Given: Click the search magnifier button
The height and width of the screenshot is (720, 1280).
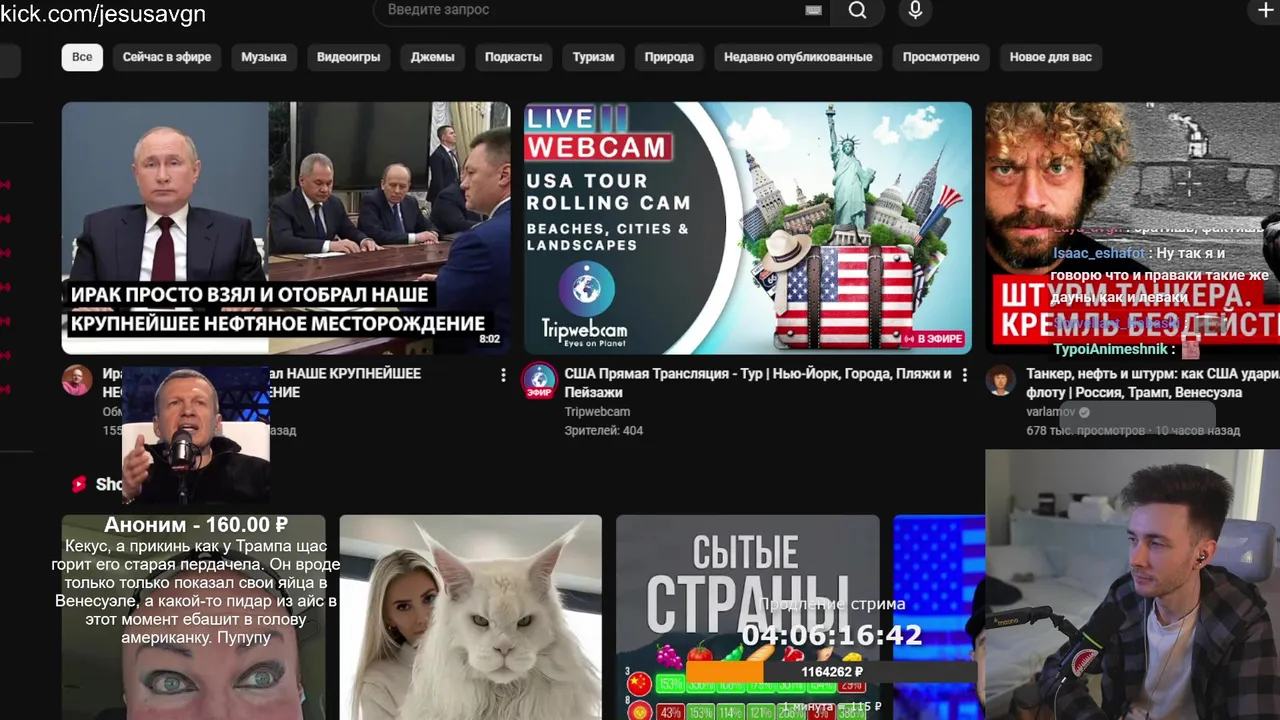Looking at the screenshot, I should point(857,10).
